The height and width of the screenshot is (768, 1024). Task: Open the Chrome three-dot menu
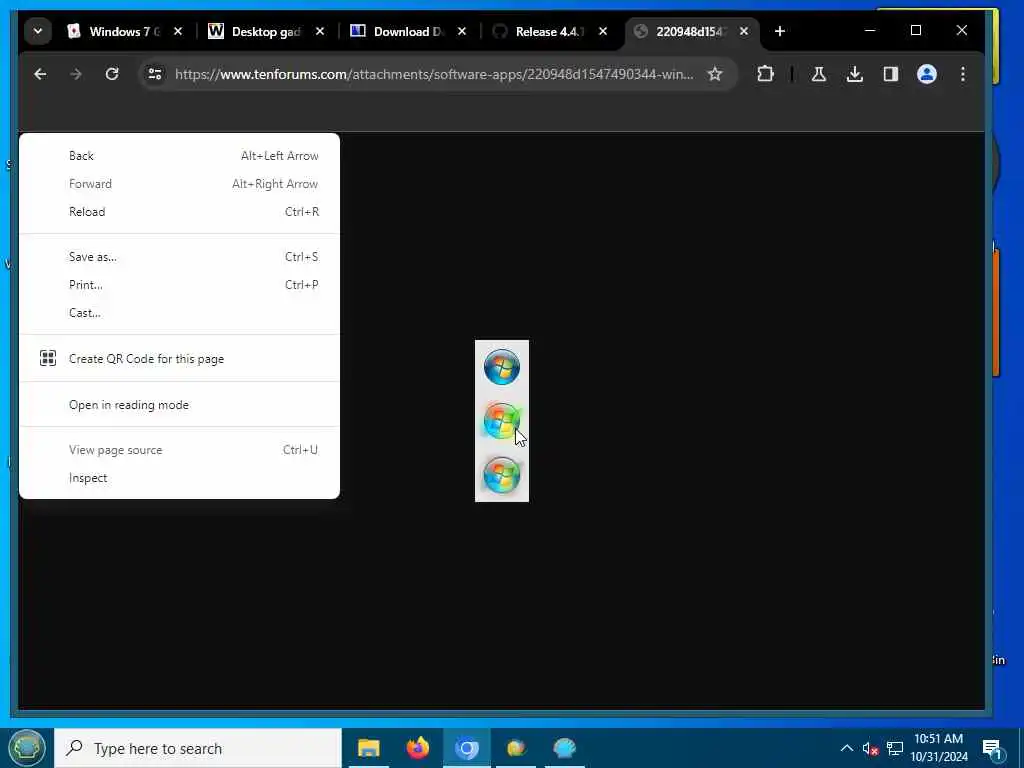click(963, 74)
